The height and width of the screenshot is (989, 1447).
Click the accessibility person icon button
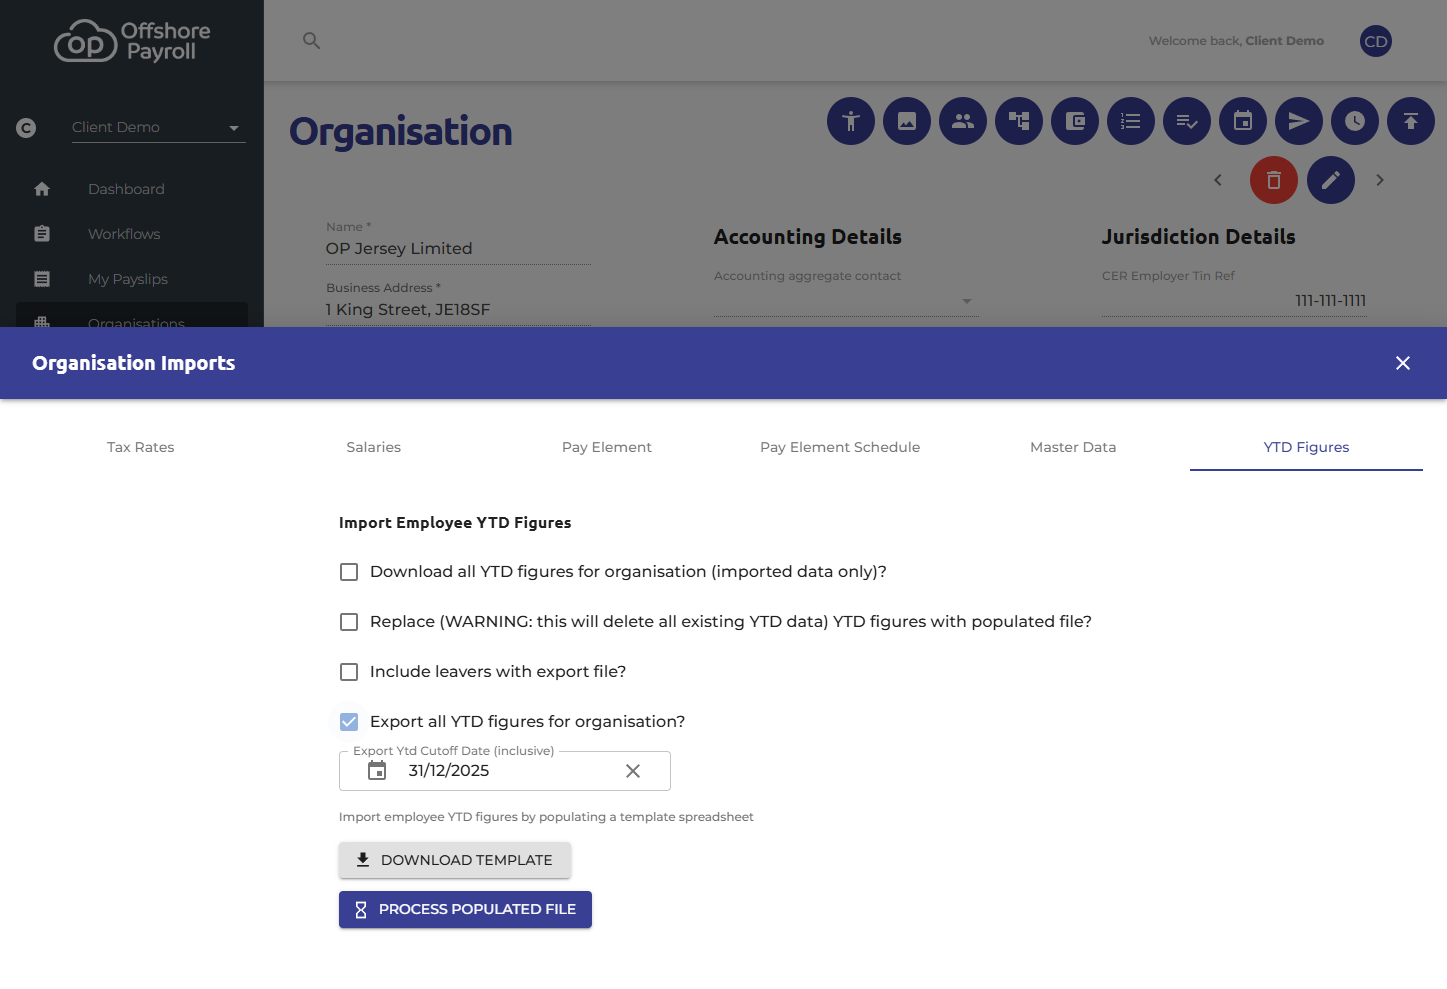pyautogui.click(x=851, y=121)
